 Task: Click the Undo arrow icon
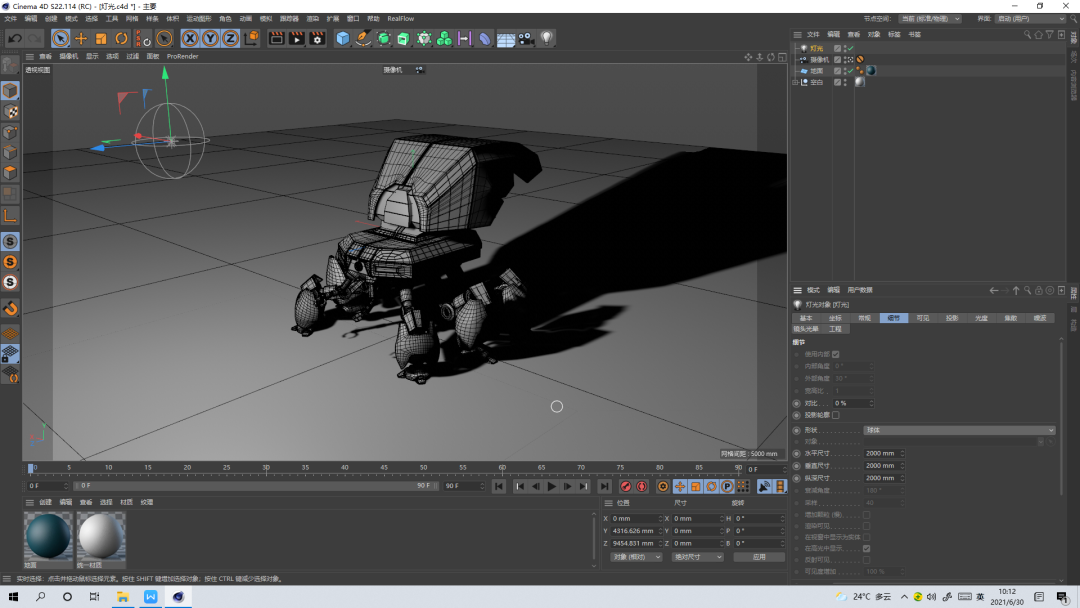[x=14, y=39]
